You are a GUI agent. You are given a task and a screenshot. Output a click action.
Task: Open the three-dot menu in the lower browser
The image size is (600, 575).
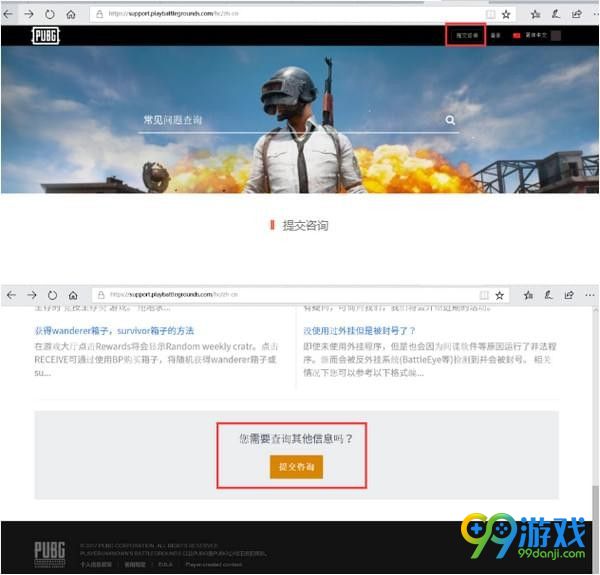tap(590, 295)
